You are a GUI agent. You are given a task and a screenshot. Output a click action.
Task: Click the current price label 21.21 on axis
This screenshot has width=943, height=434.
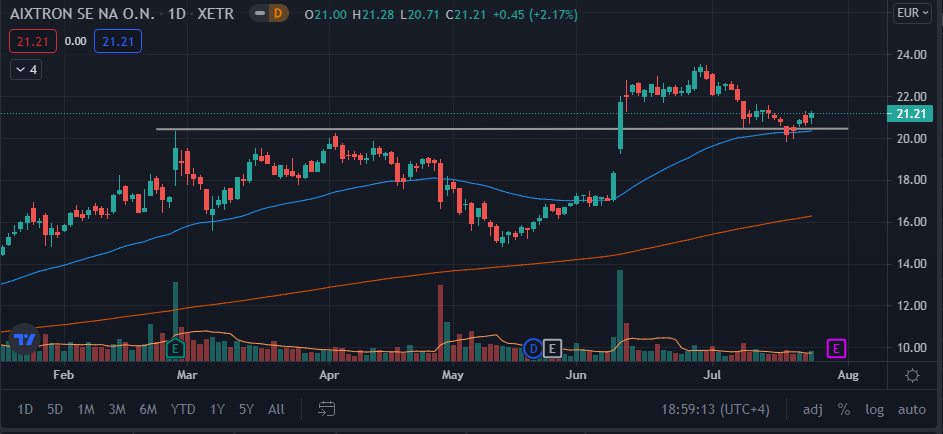tap(909, 113)
